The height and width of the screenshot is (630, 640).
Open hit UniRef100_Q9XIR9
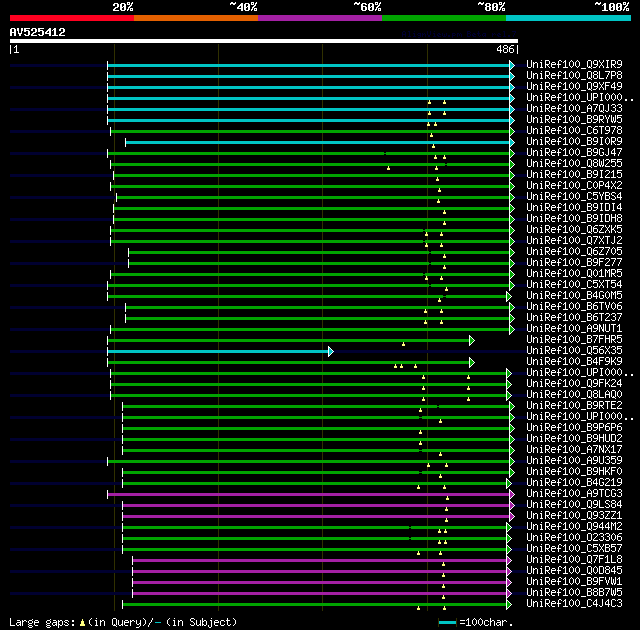574,64
